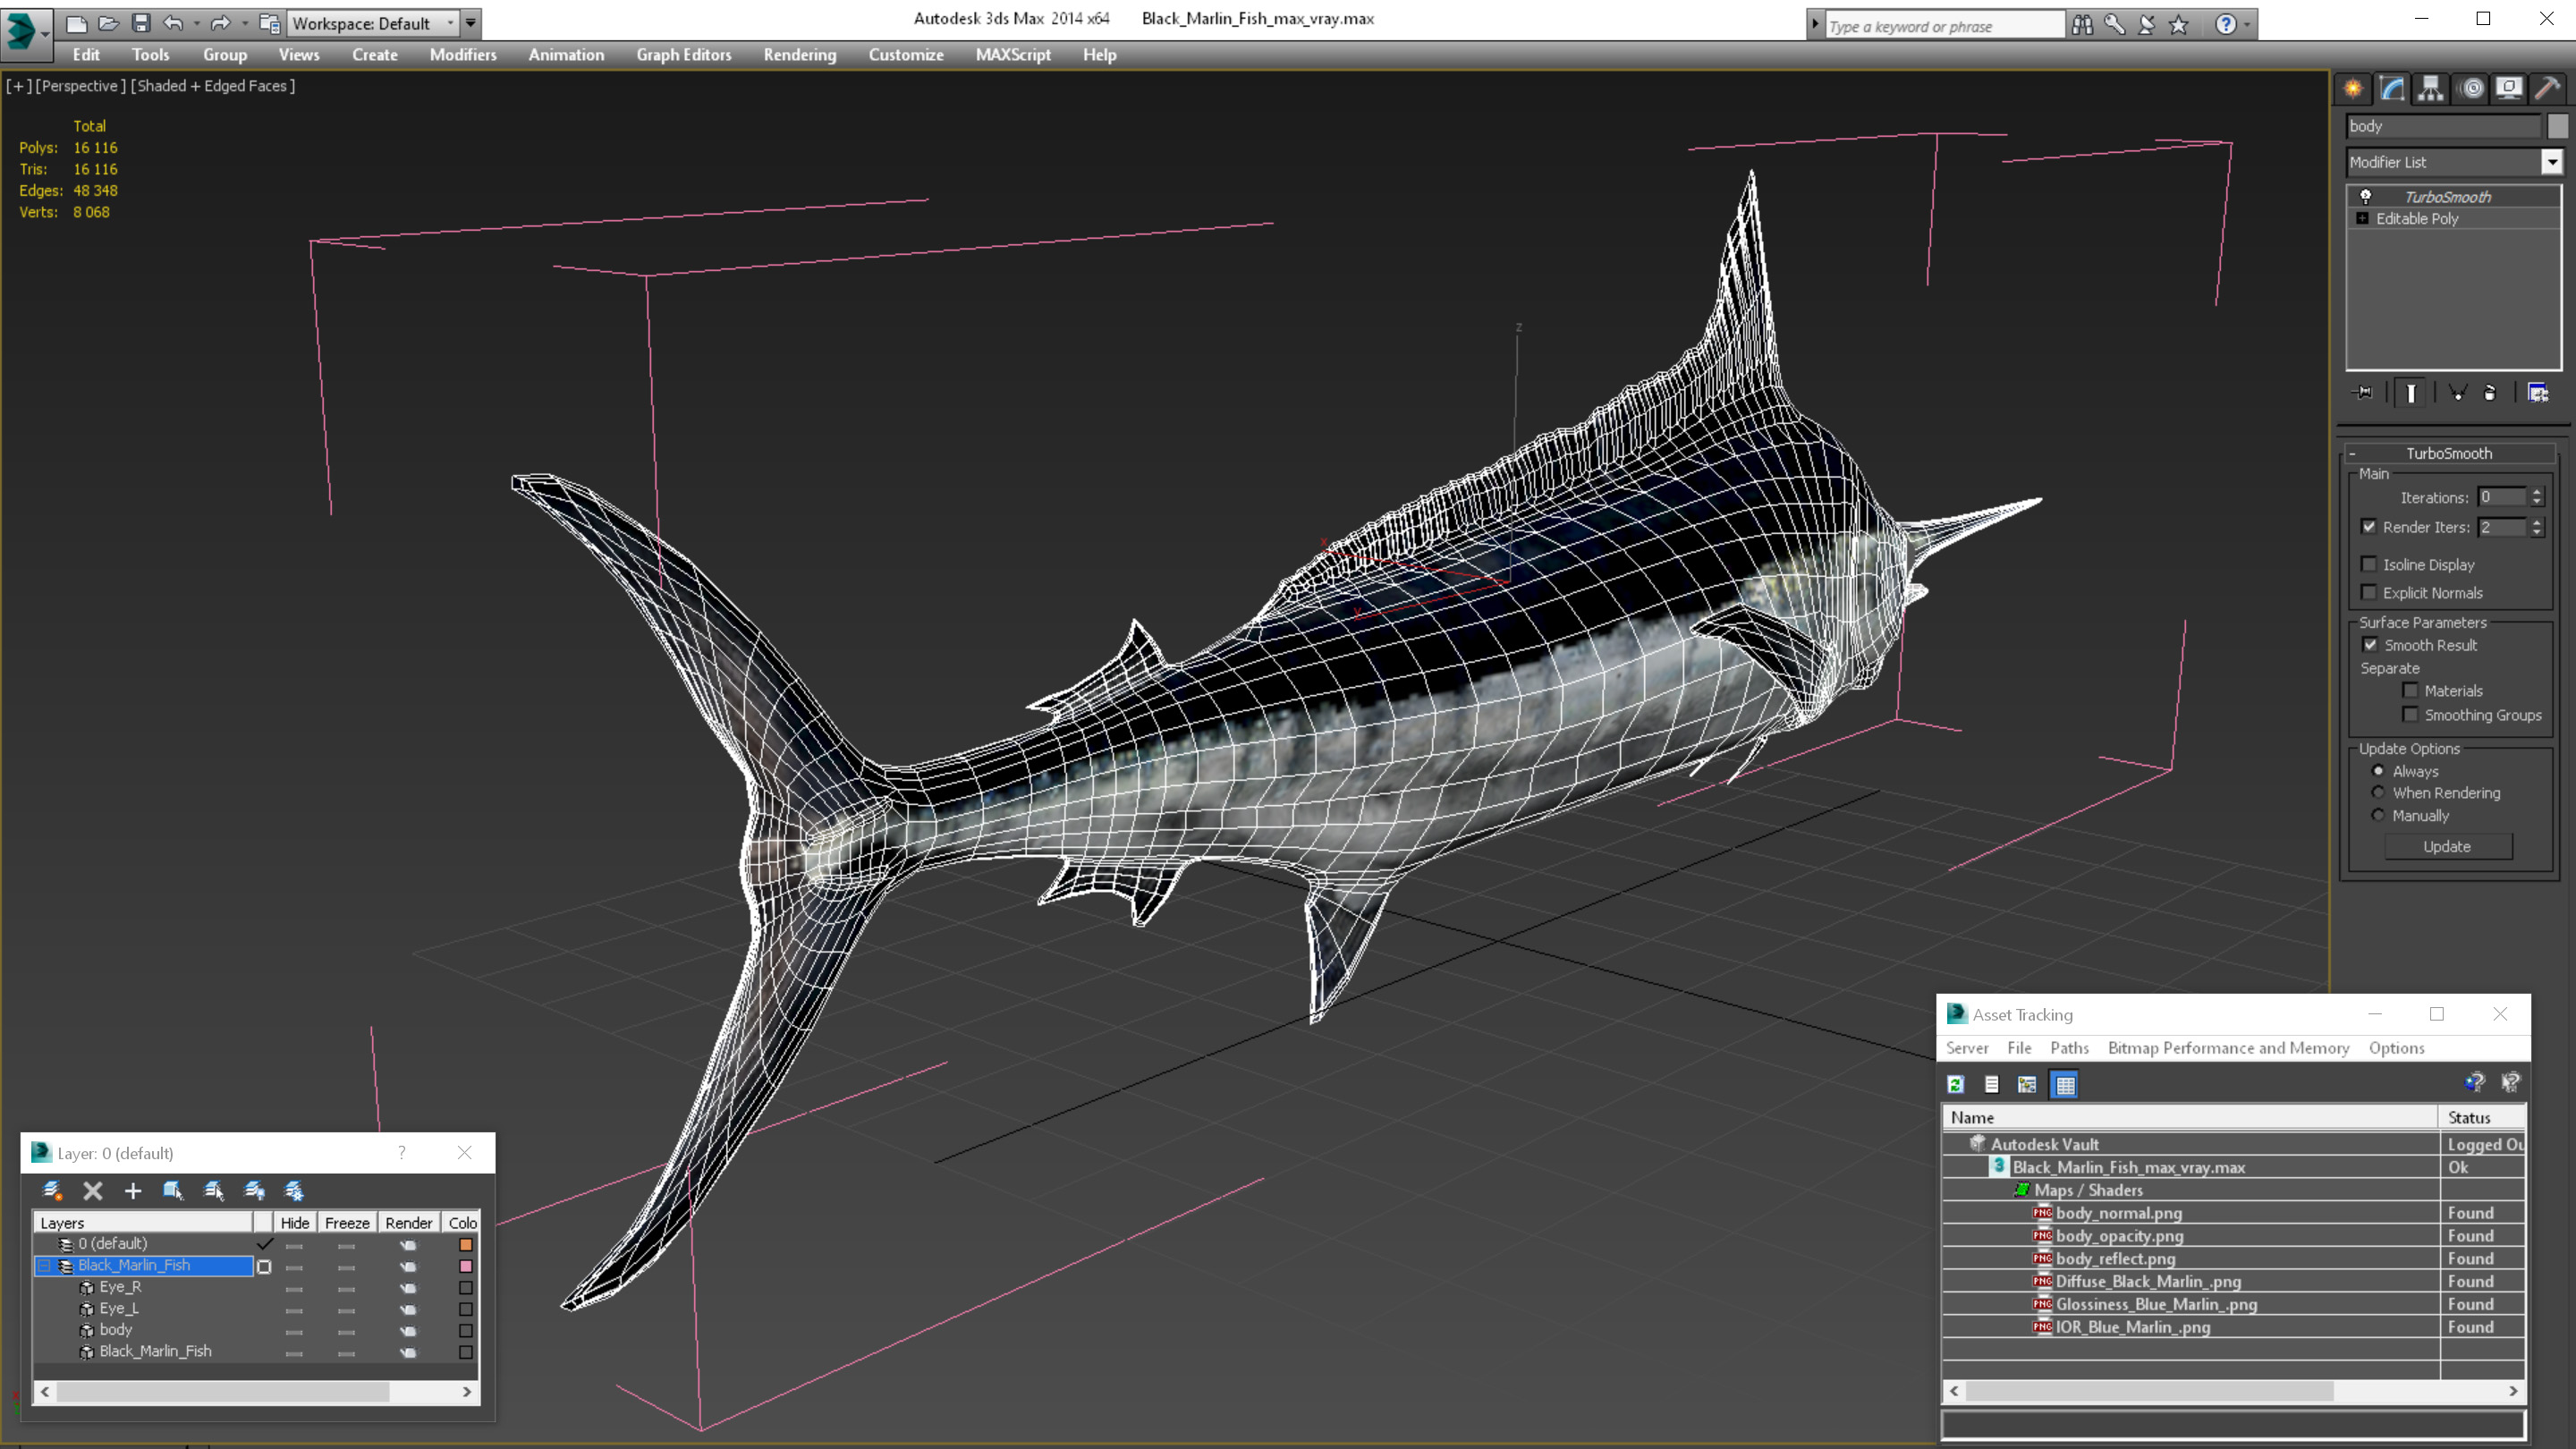Image resolution: width=2576 pixels, height=1449 pixels.
Task: Click Undo arrow in quick access toolbar
Action: pos(173,22)
